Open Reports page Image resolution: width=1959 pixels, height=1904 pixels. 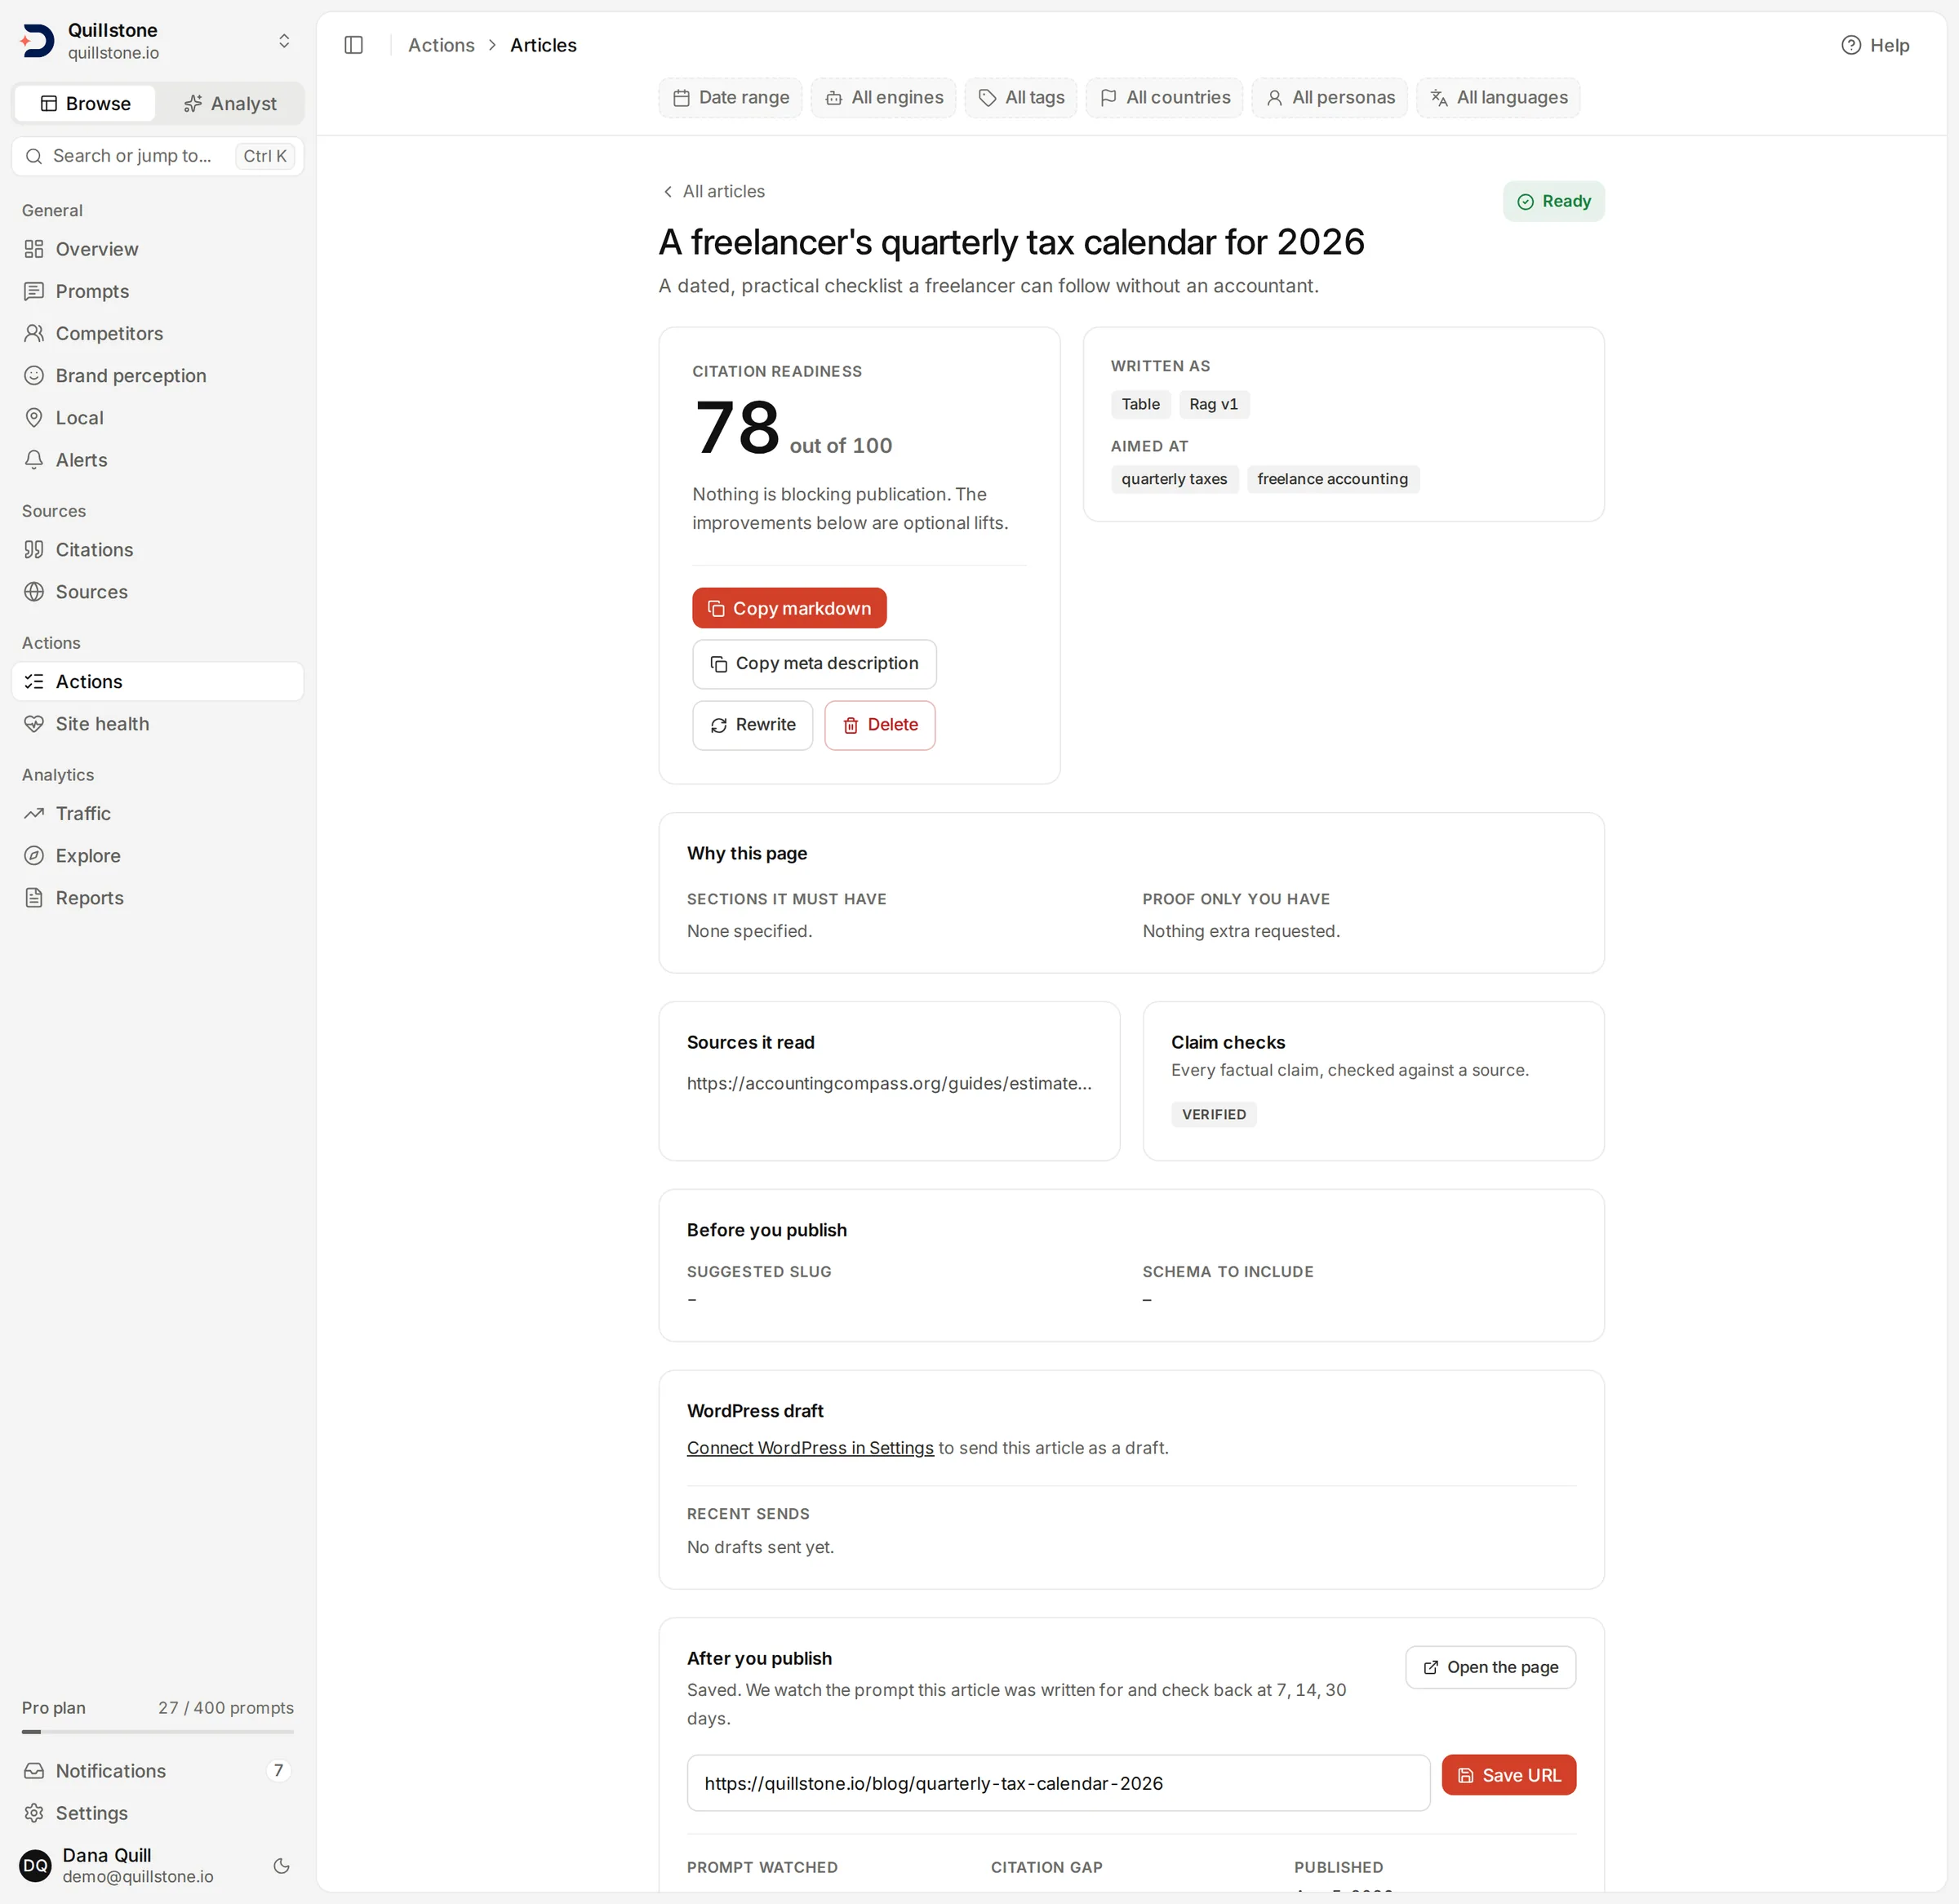(x=158, y=898)
